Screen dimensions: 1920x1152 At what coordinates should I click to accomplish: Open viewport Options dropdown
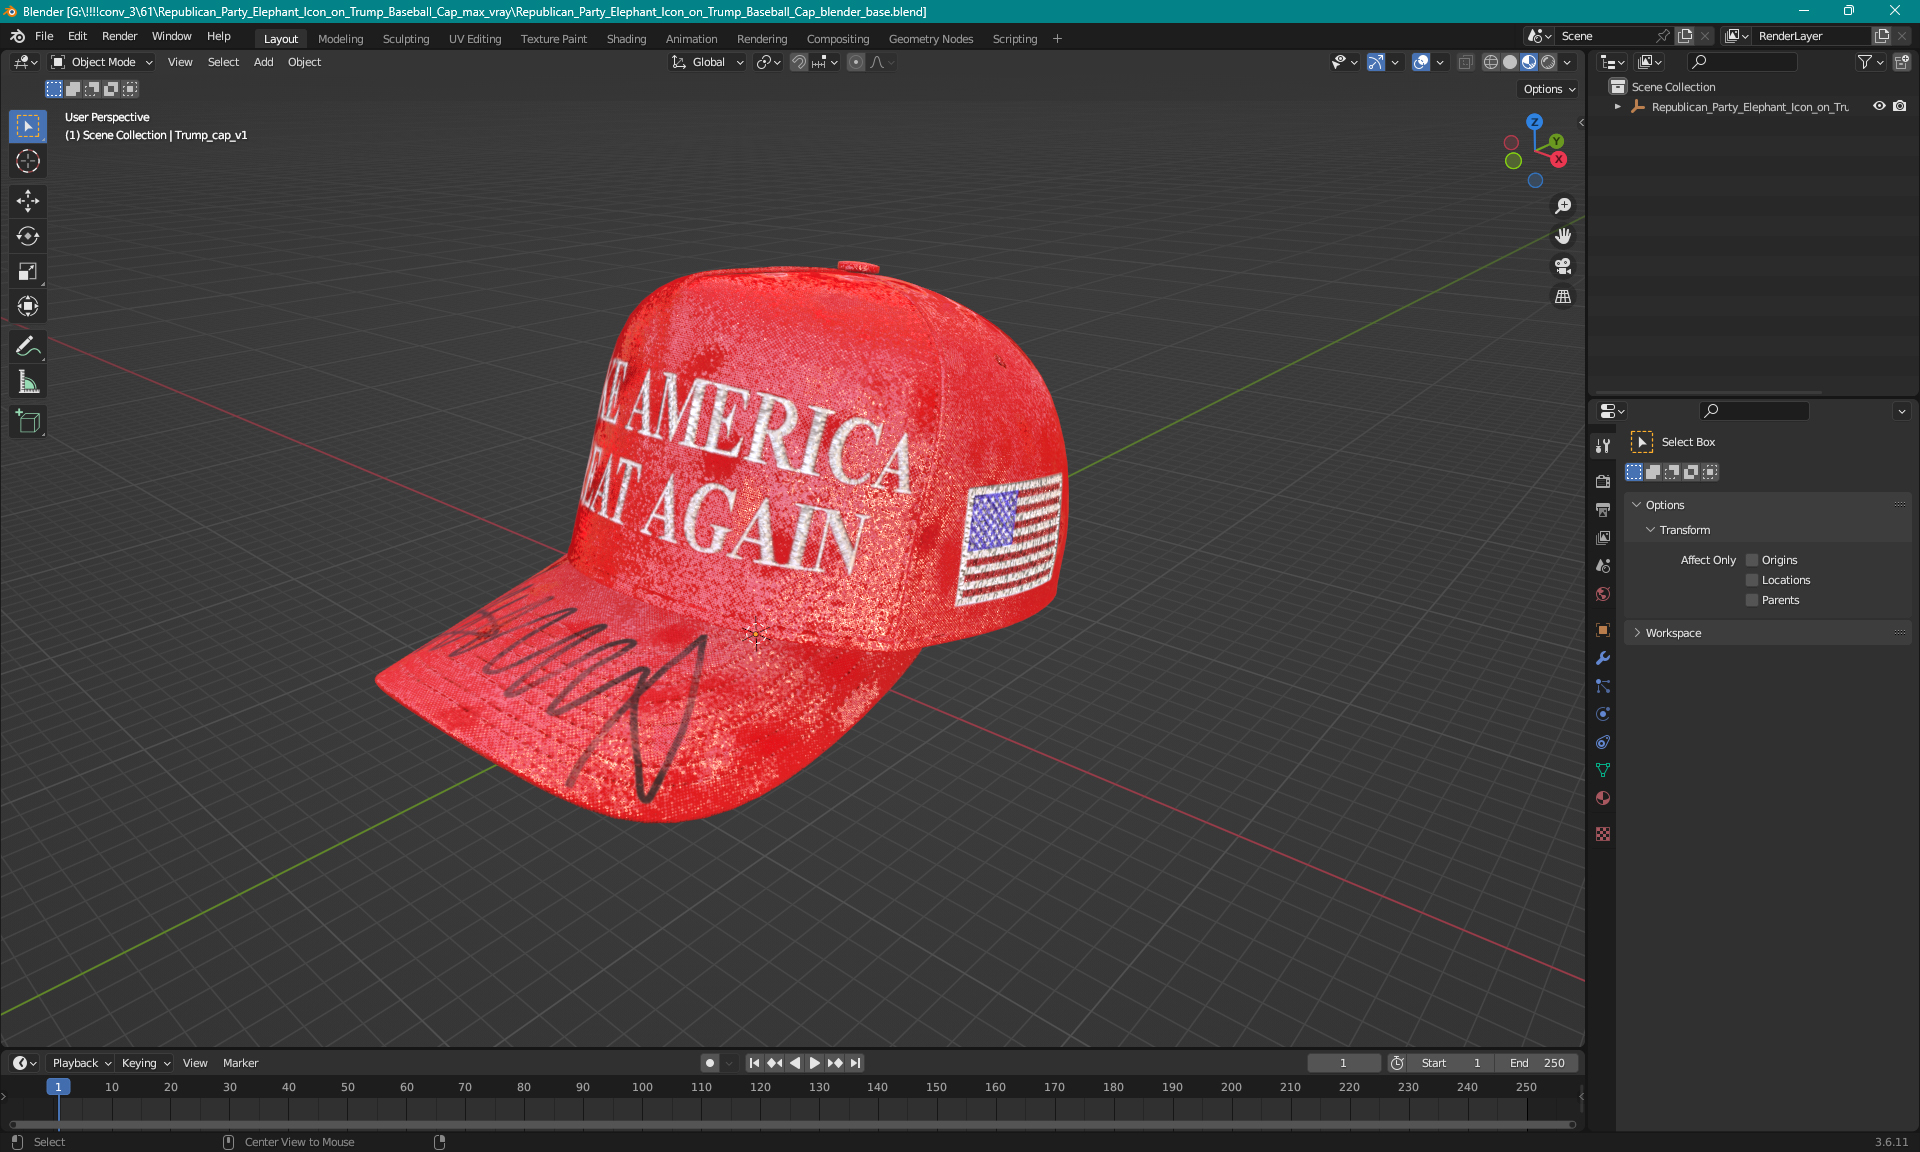click(x=1549, y=89)
